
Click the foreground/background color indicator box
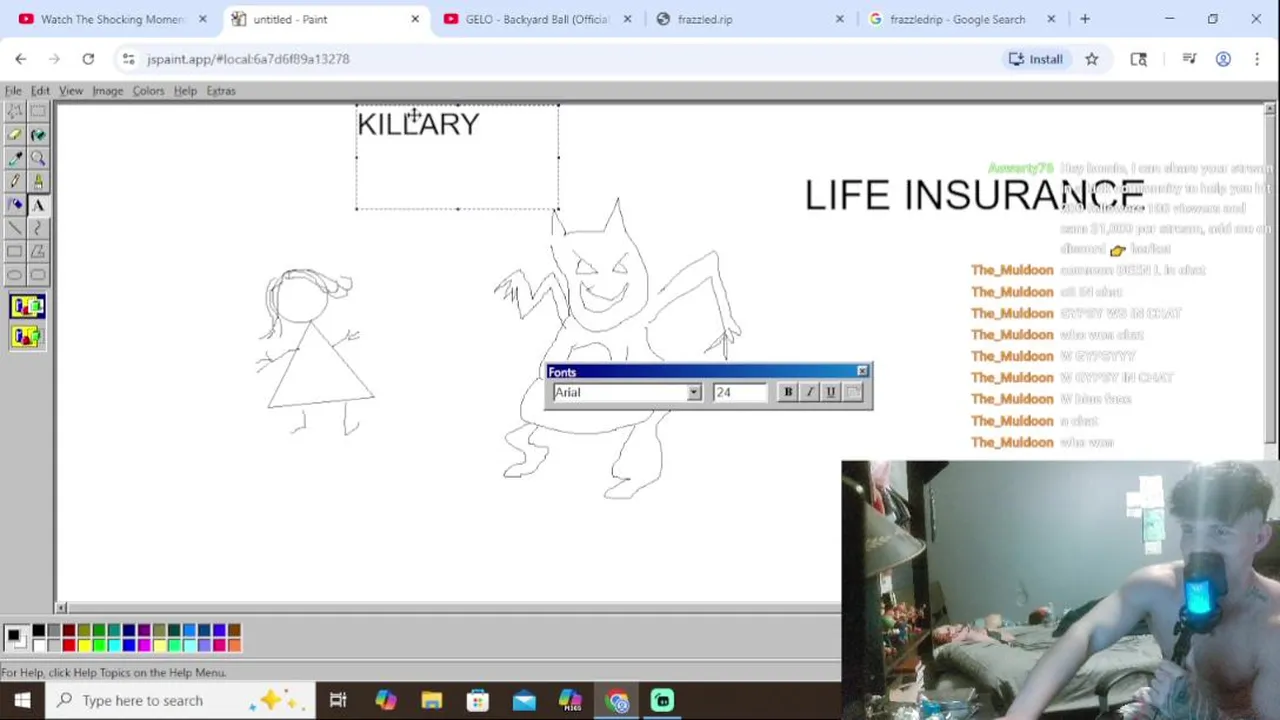16,637
